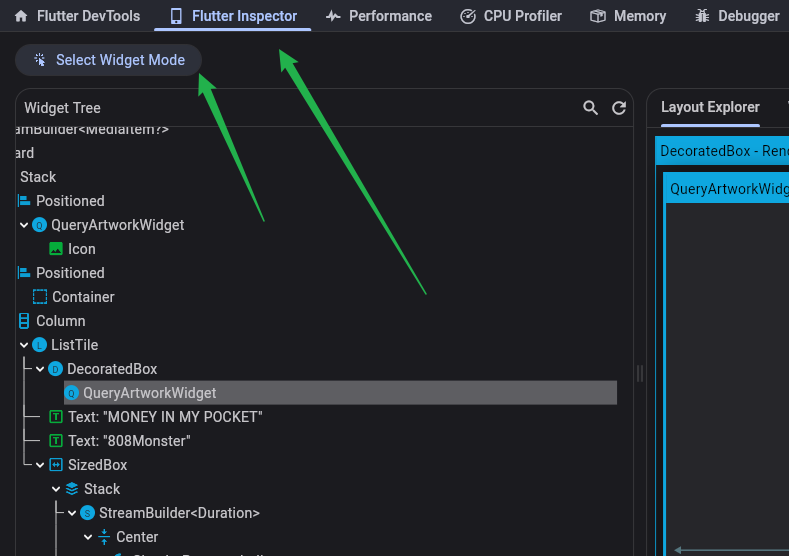Click the dashed Container icon
Viewport: 789px width, 556px height.
[40, 297]
